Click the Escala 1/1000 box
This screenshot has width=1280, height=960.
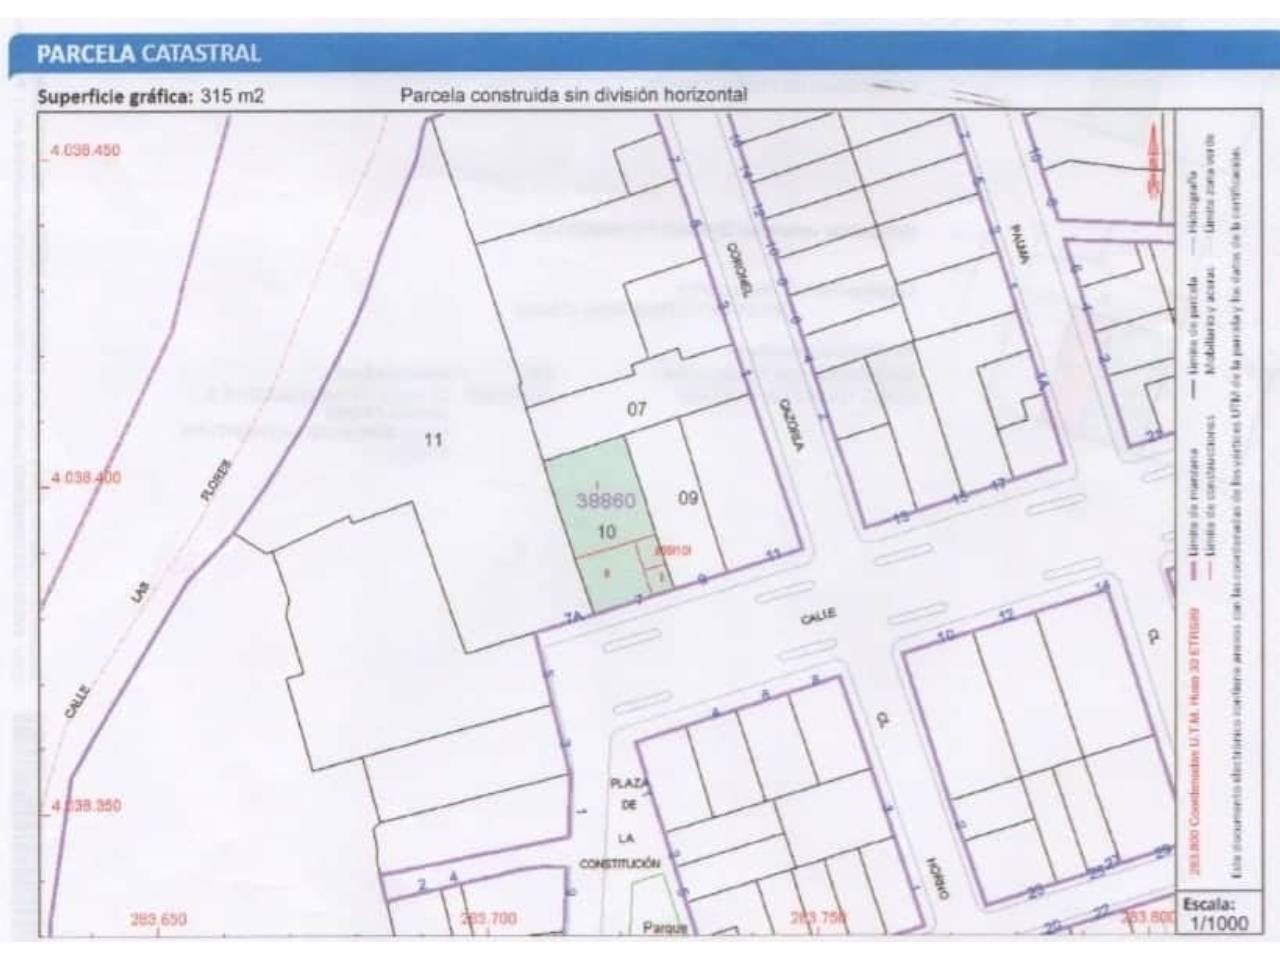point(1215,913)
